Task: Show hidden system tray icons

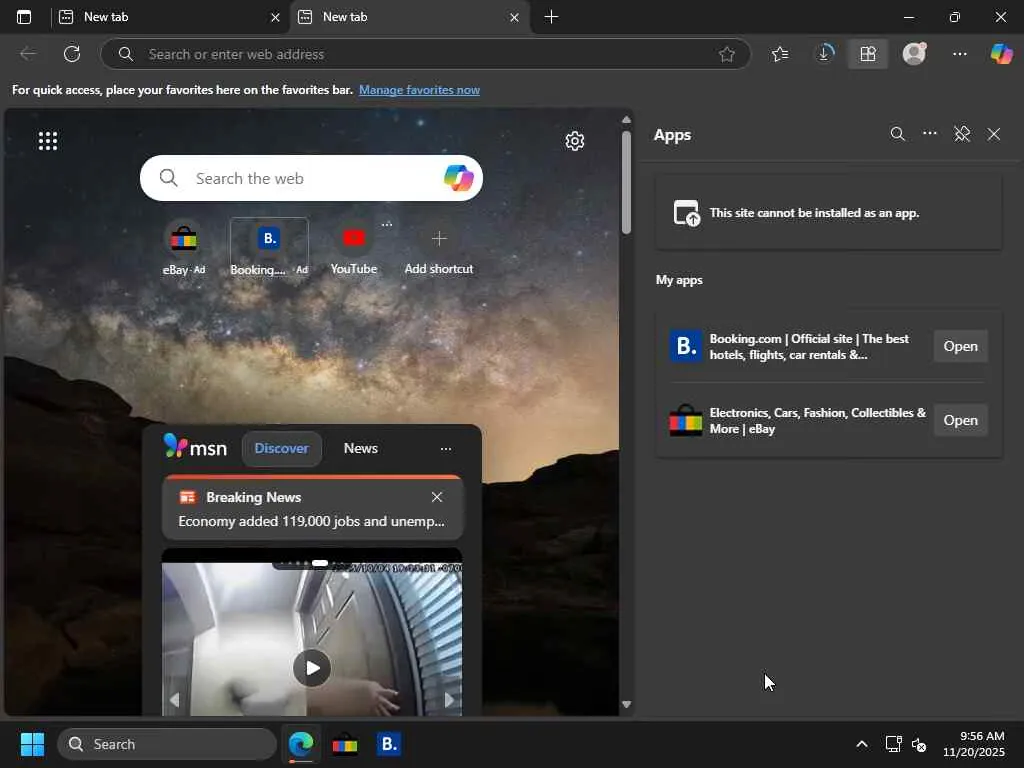Action: point(861,744)
